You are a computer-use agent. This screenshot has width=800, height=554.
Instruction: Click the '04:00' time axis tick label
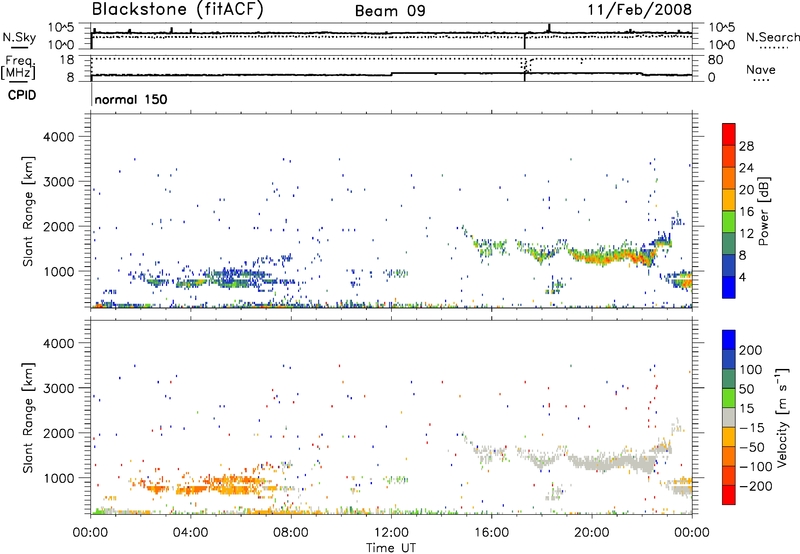click(x=191, y=533)
